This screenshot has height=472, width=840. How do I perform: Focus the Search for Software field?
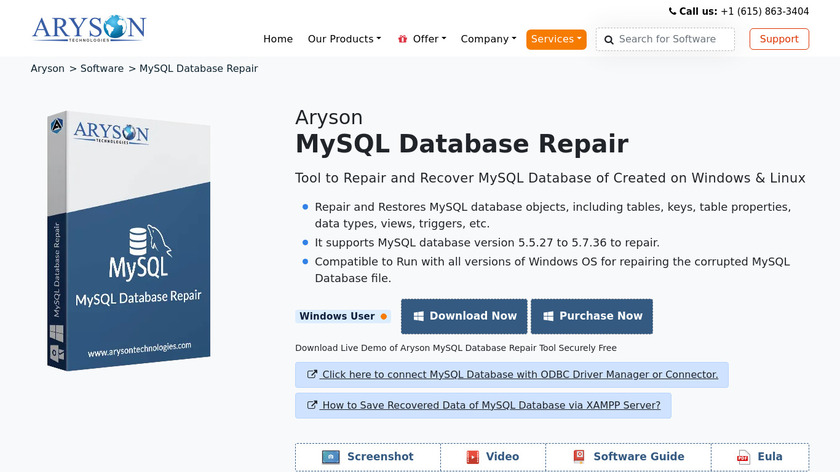pos(665,39)
